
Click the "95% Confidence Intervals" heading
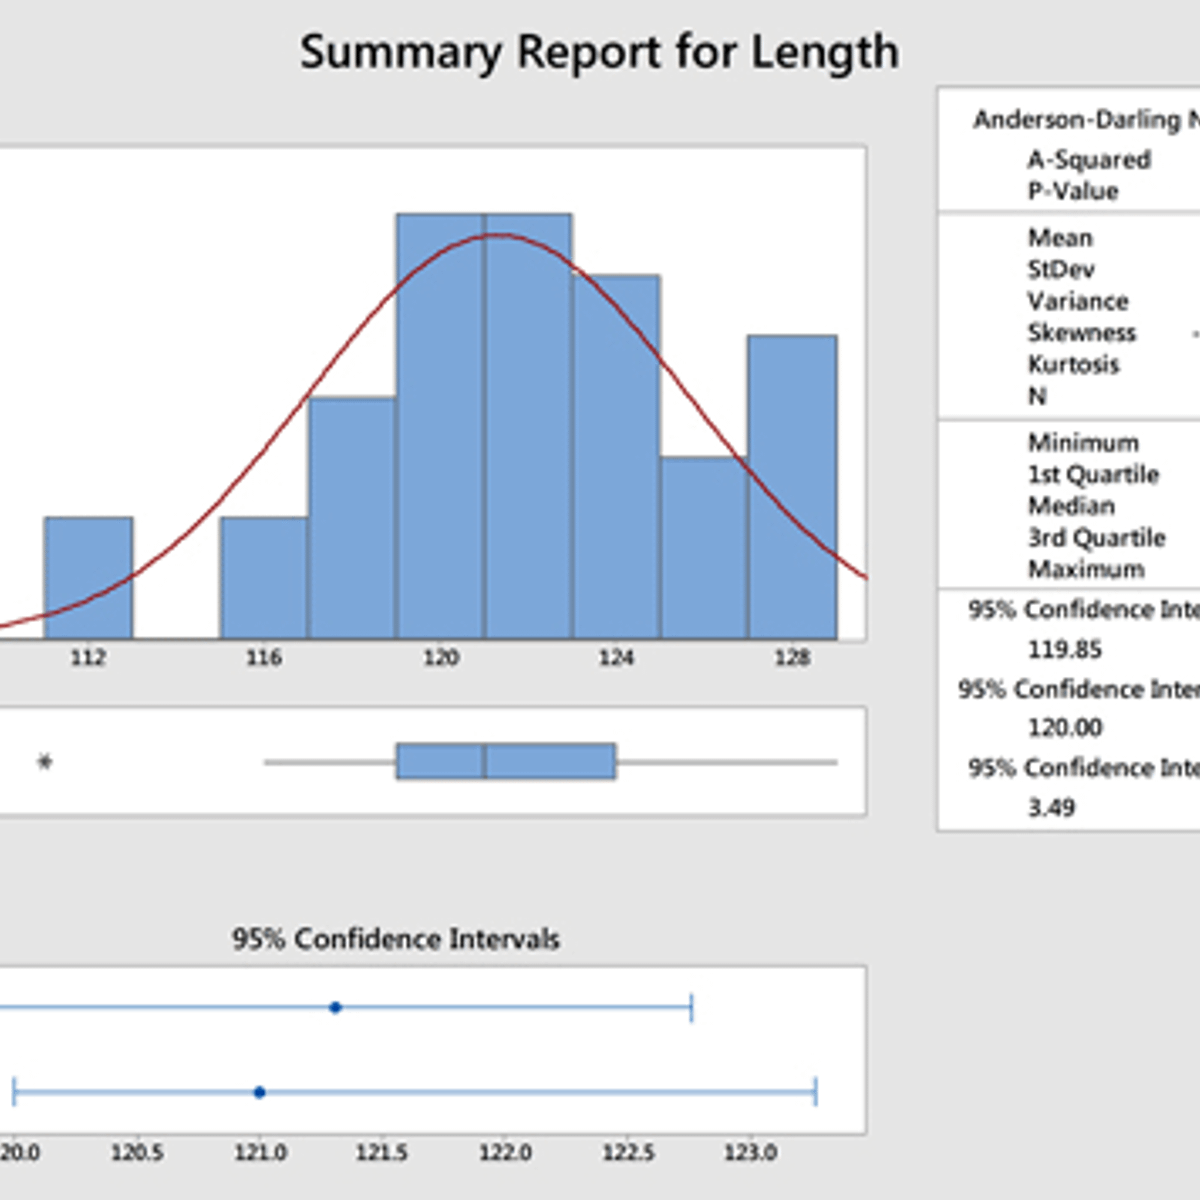[x=396, y=939]
